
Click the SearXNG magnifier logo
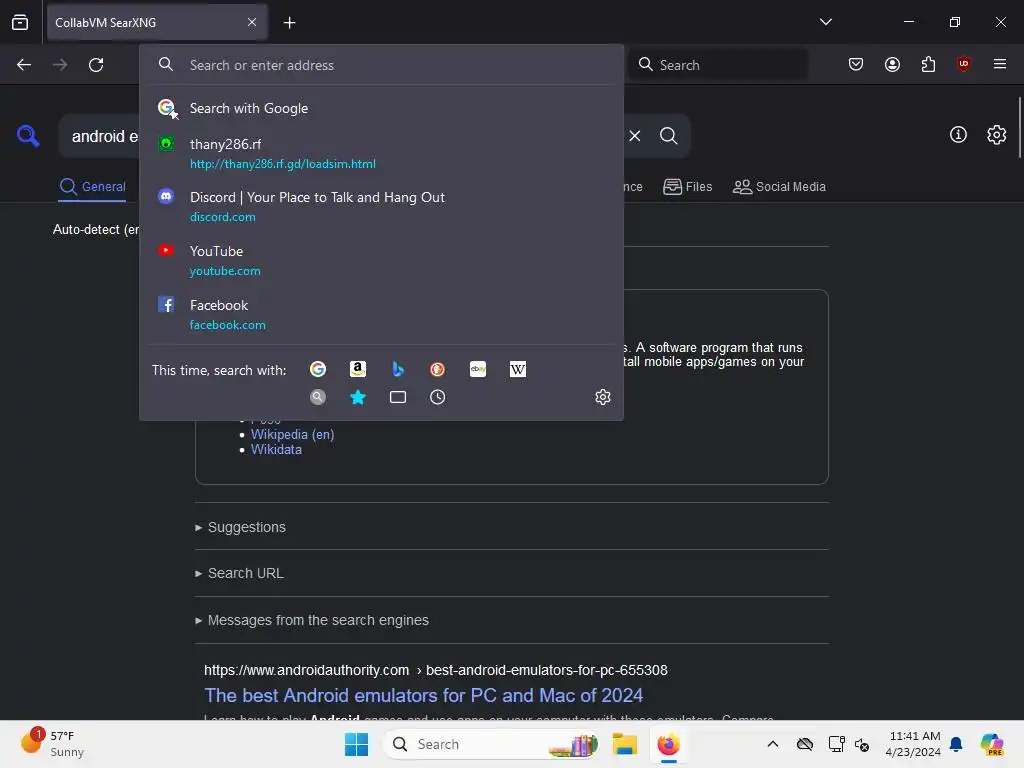click(28, 136)
